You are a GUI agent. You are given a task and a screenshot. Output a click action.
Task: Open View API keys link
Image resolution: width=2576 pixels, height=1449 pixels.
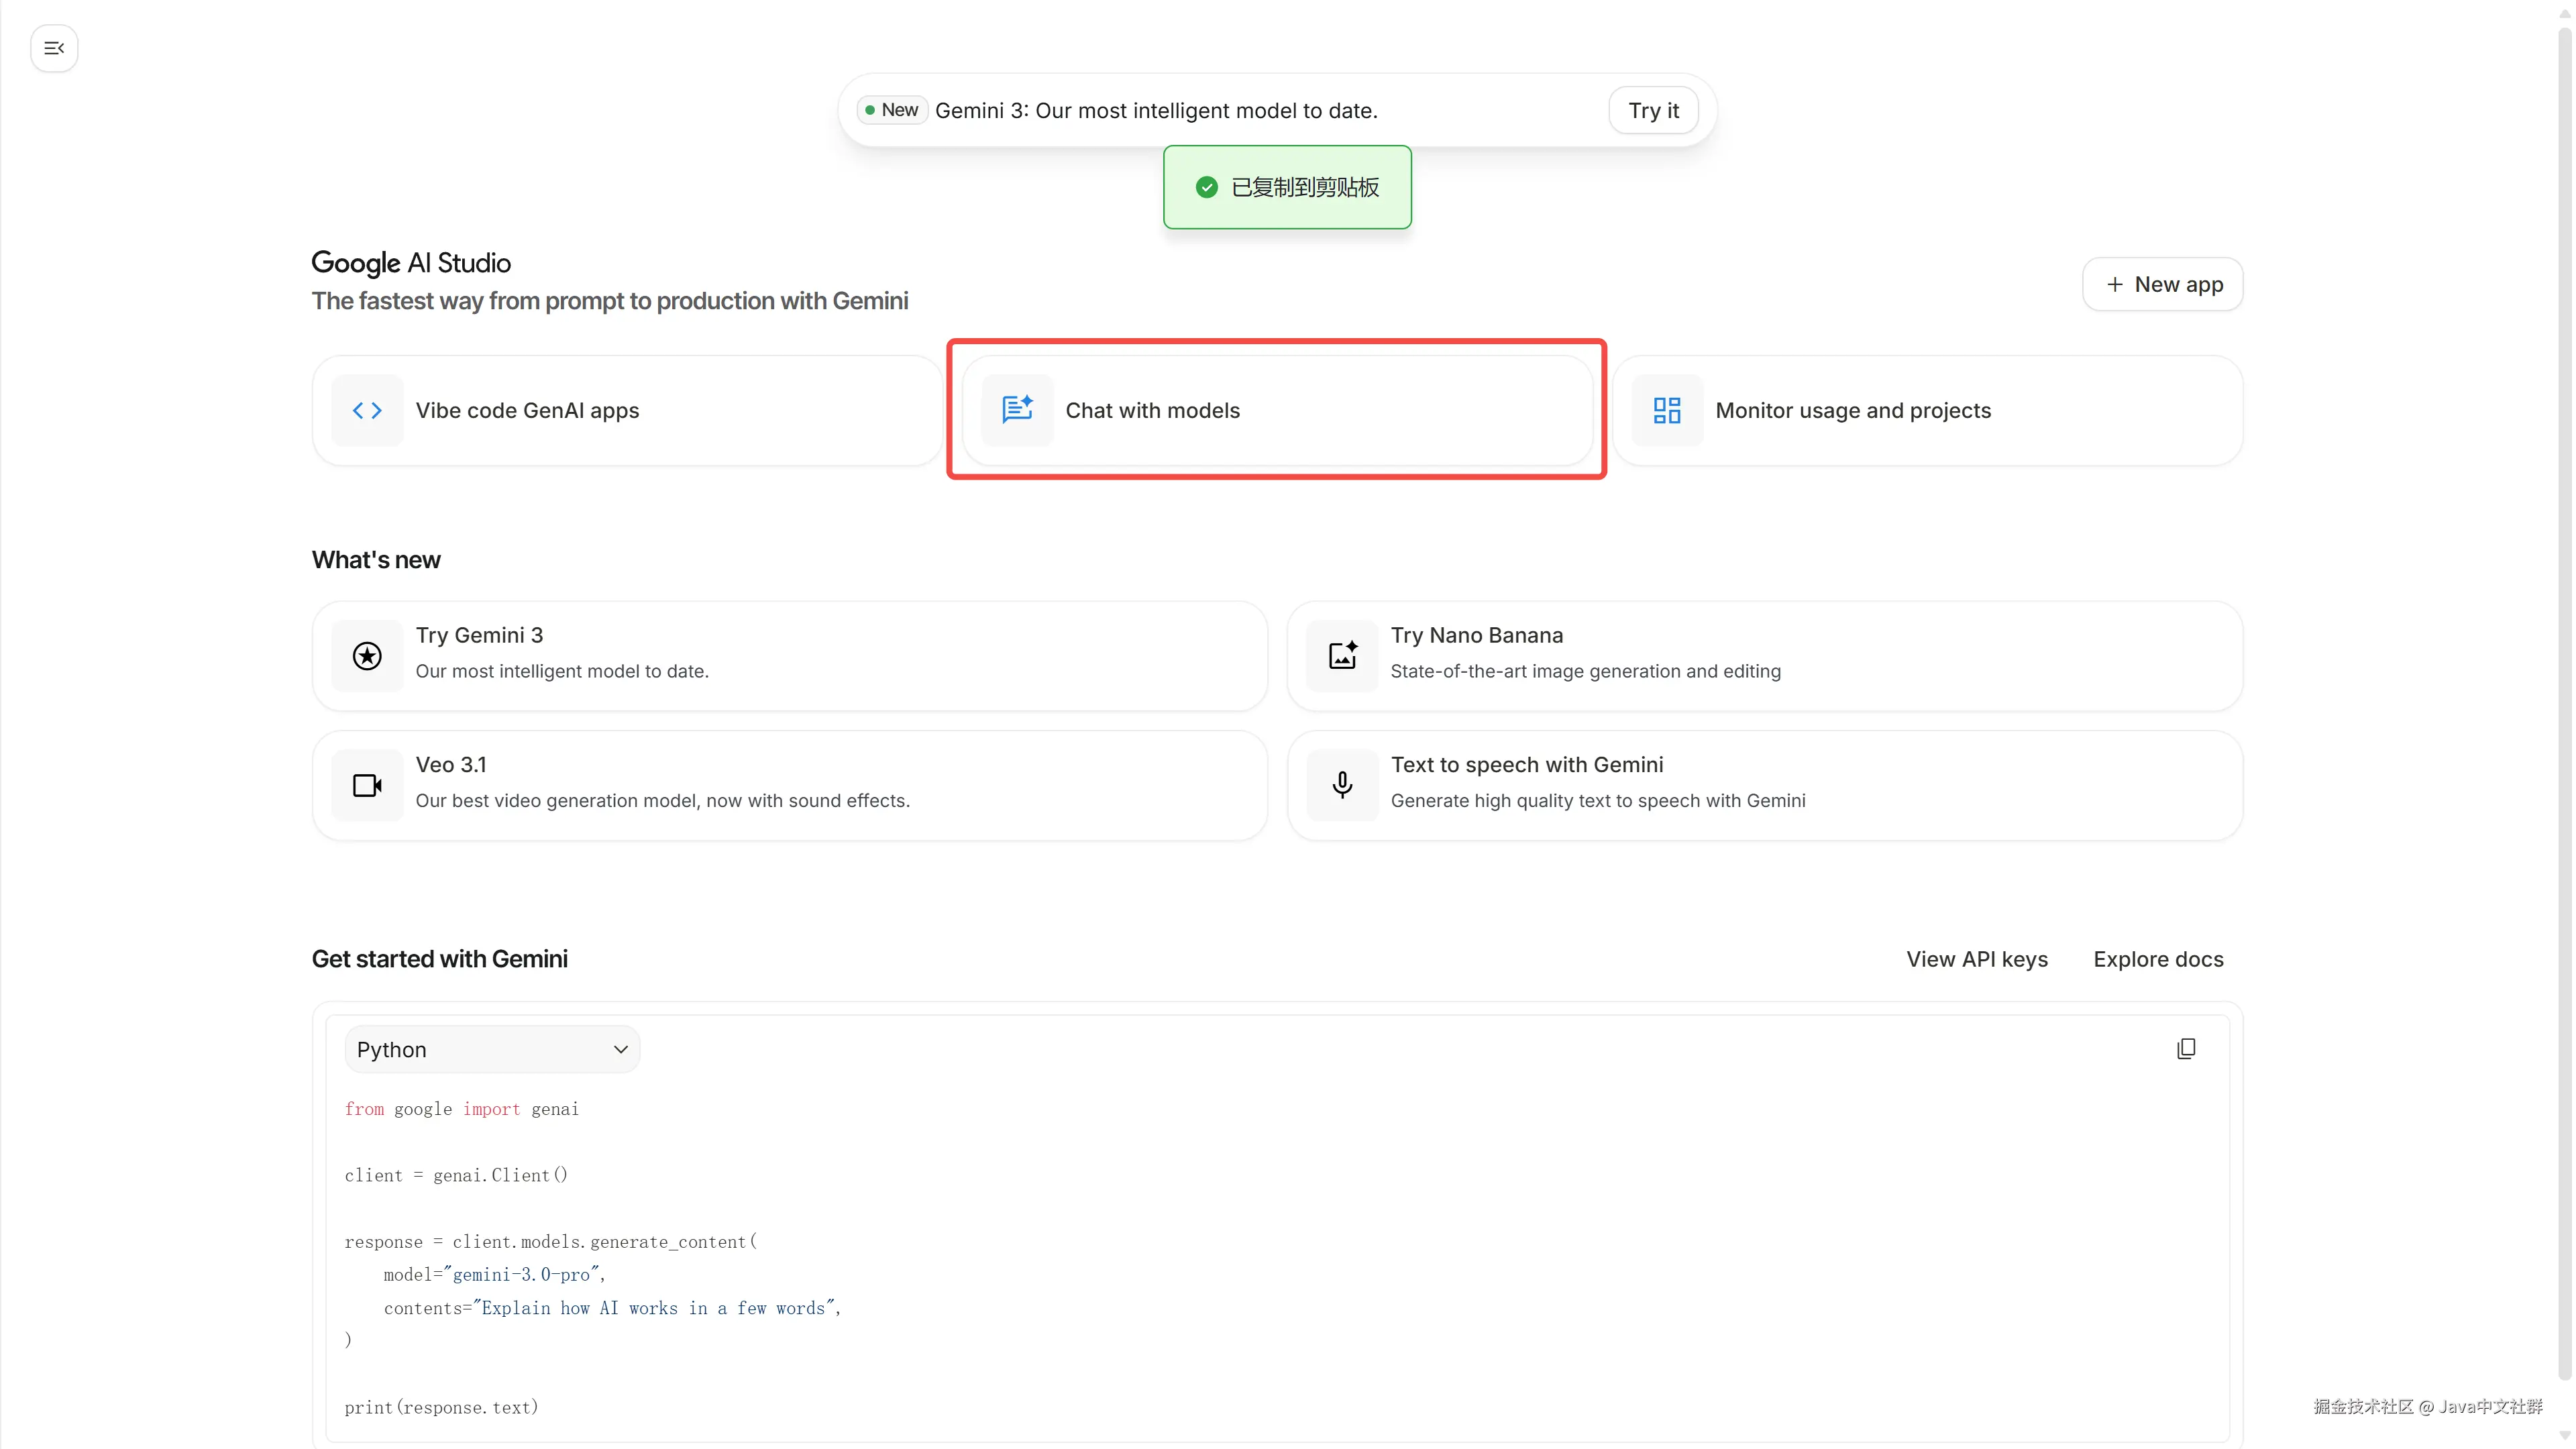coord(1976,959)
